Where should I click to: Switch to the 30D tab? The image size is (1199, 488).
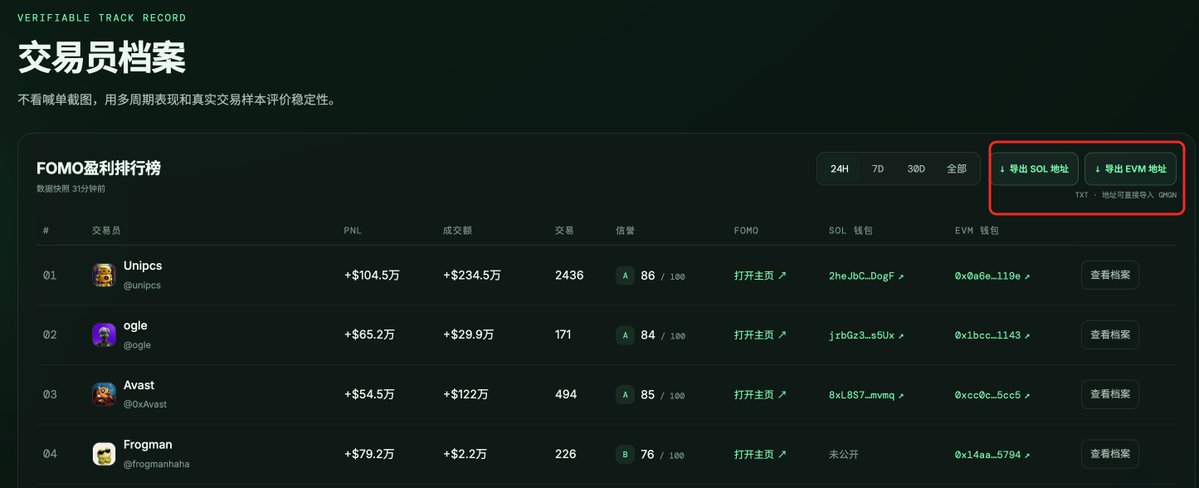[x=916, y=169]
